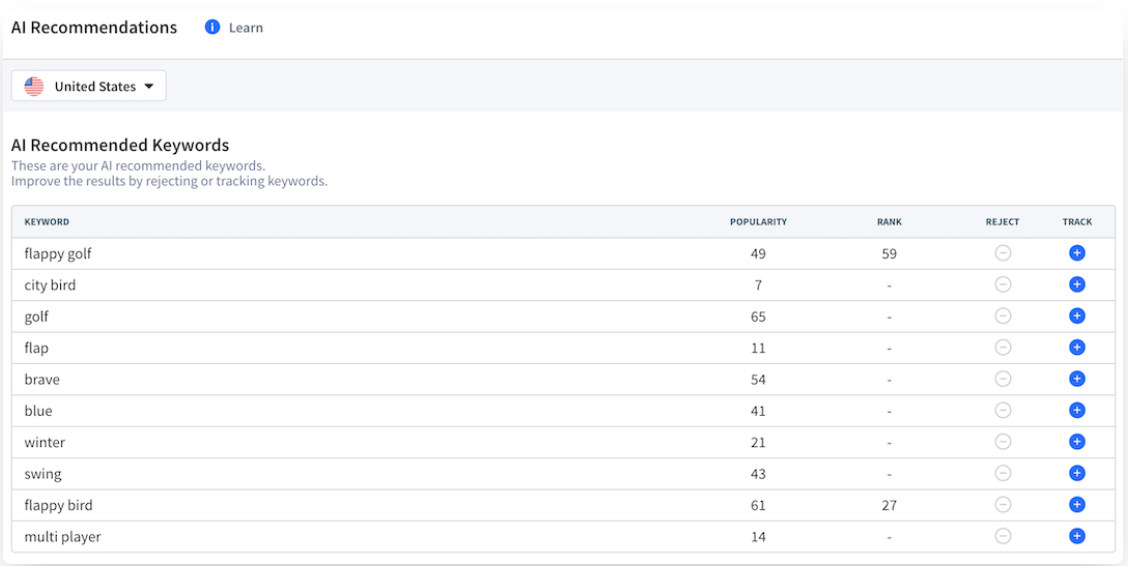Screen dimensions: 1128x566
Task: Click the plus icon for 'golf'
Action: click(1077, 316)
